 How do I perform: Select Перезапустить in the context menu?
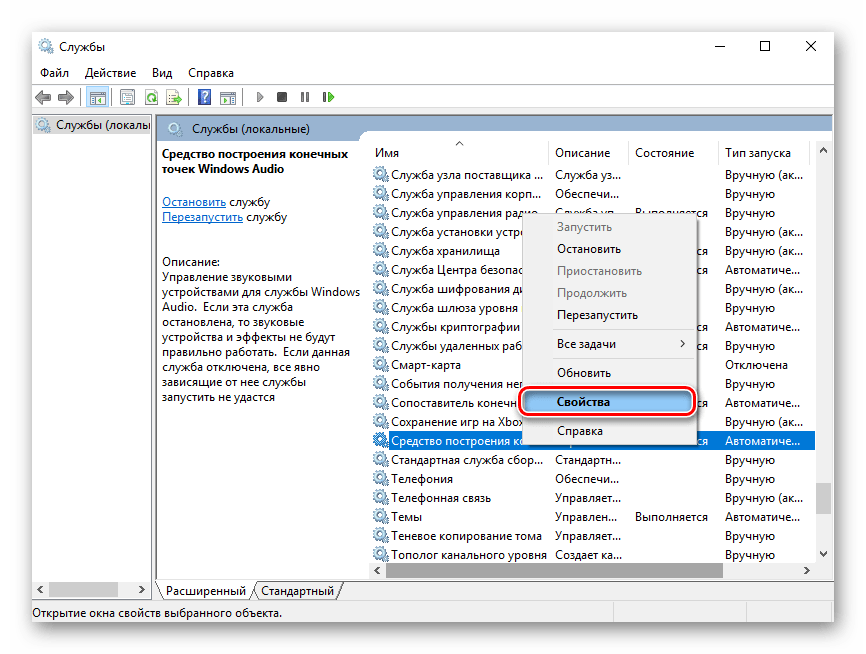598,315
